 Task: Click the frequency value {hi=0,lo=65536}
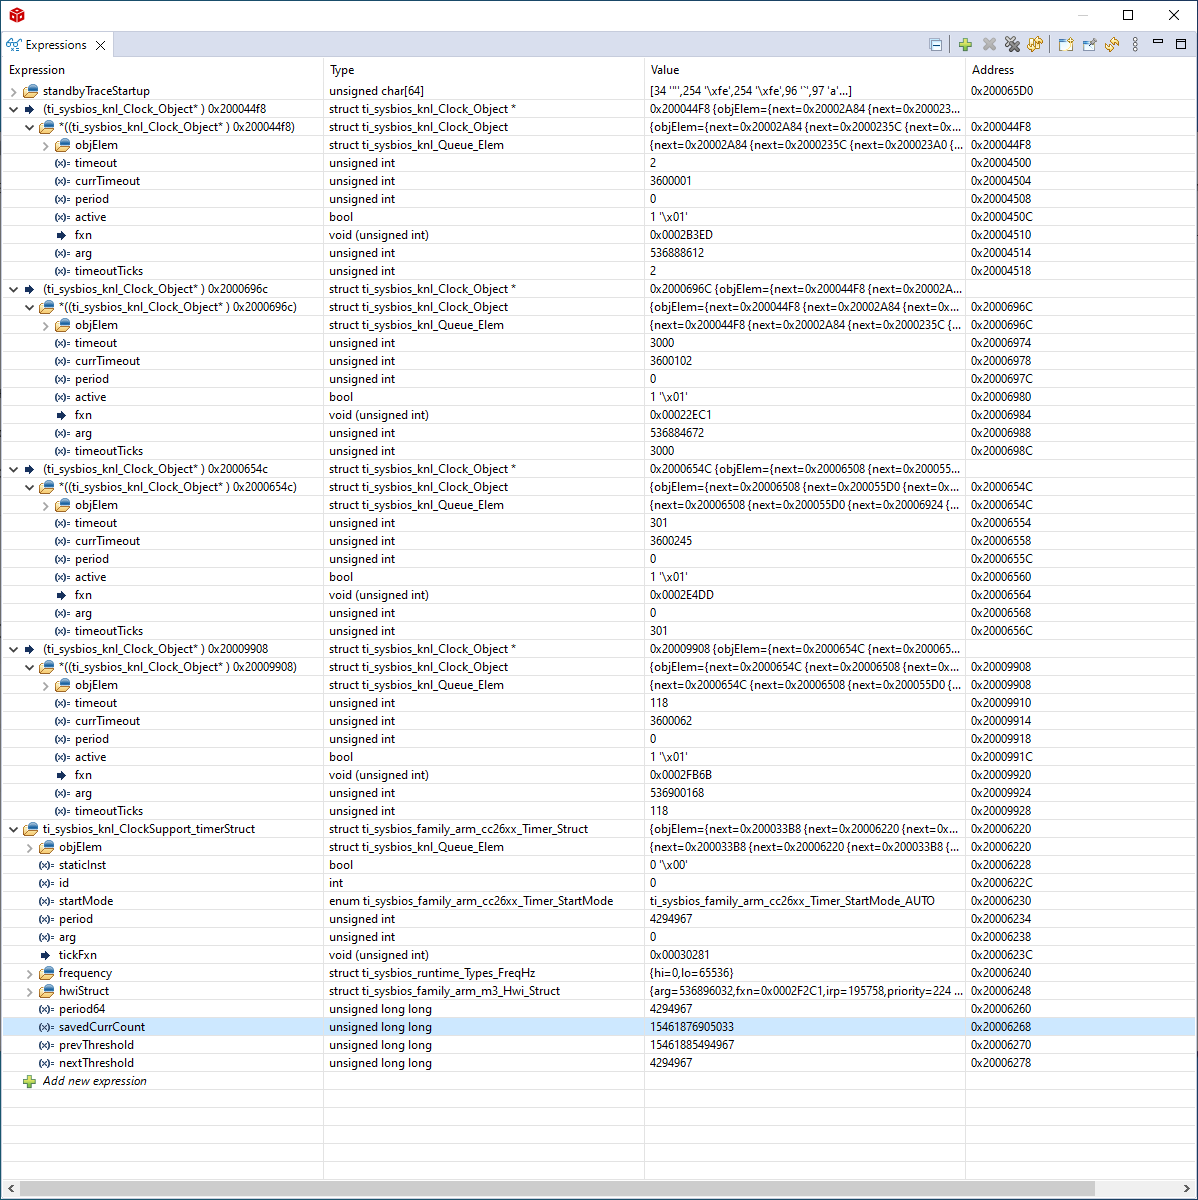[x=692, y=973]
